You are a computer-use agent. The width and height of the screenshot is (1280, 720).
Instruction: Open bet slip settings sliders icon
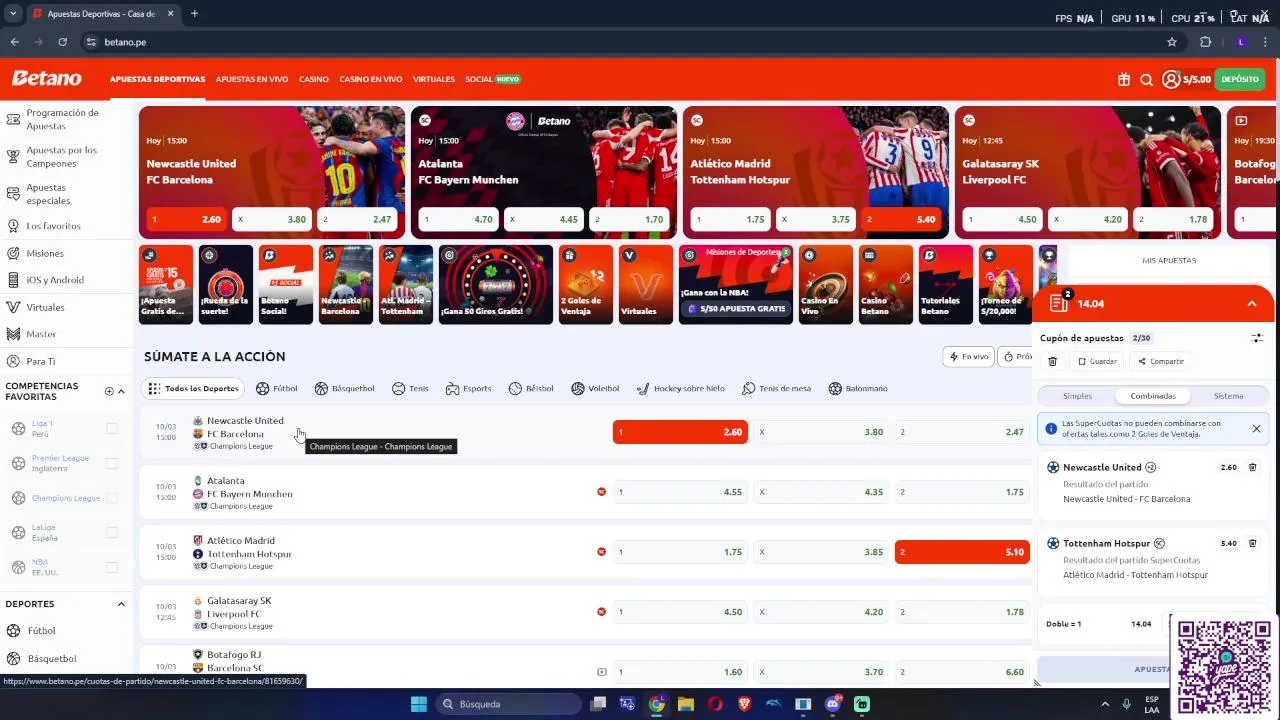click(x=1257, y=338)
